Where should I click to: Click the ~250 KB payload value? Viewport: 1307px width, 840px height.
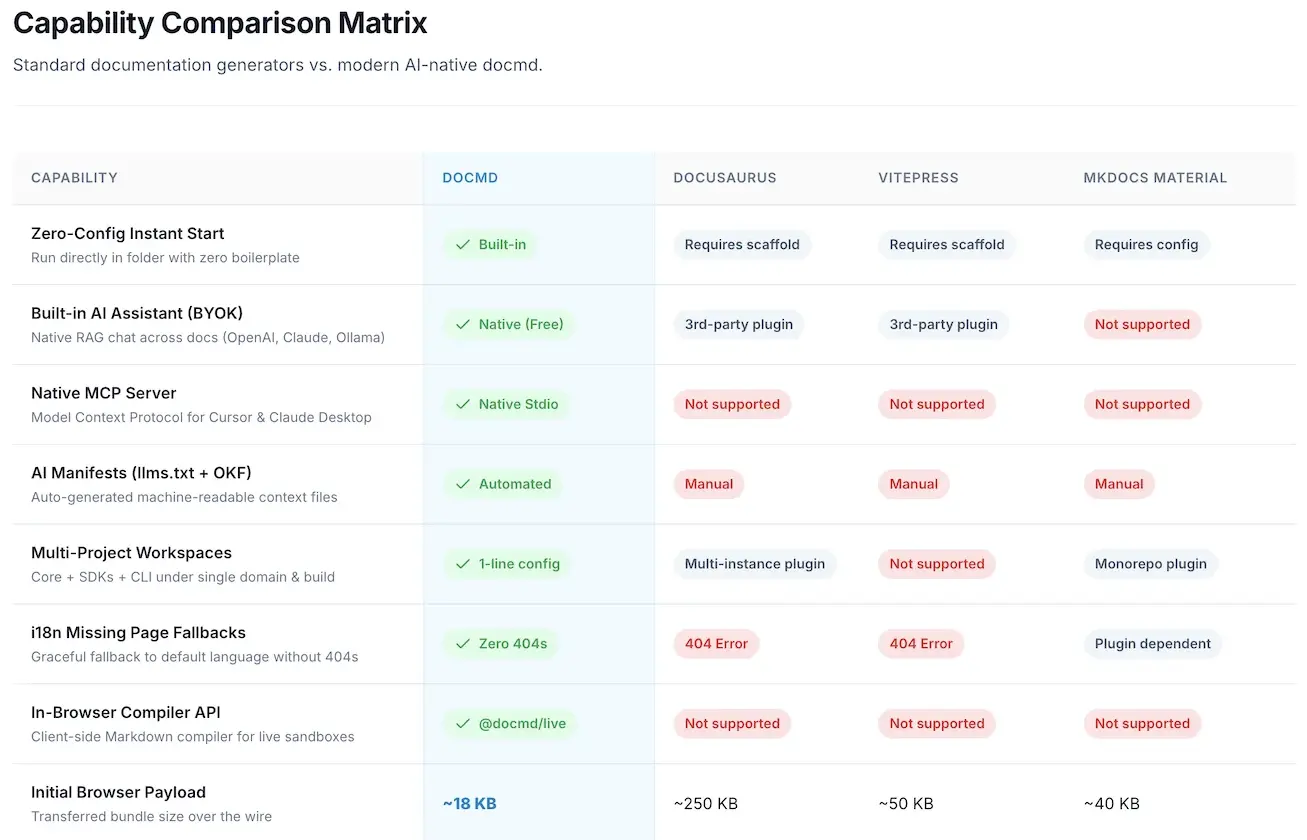click(x=706, y=804)
